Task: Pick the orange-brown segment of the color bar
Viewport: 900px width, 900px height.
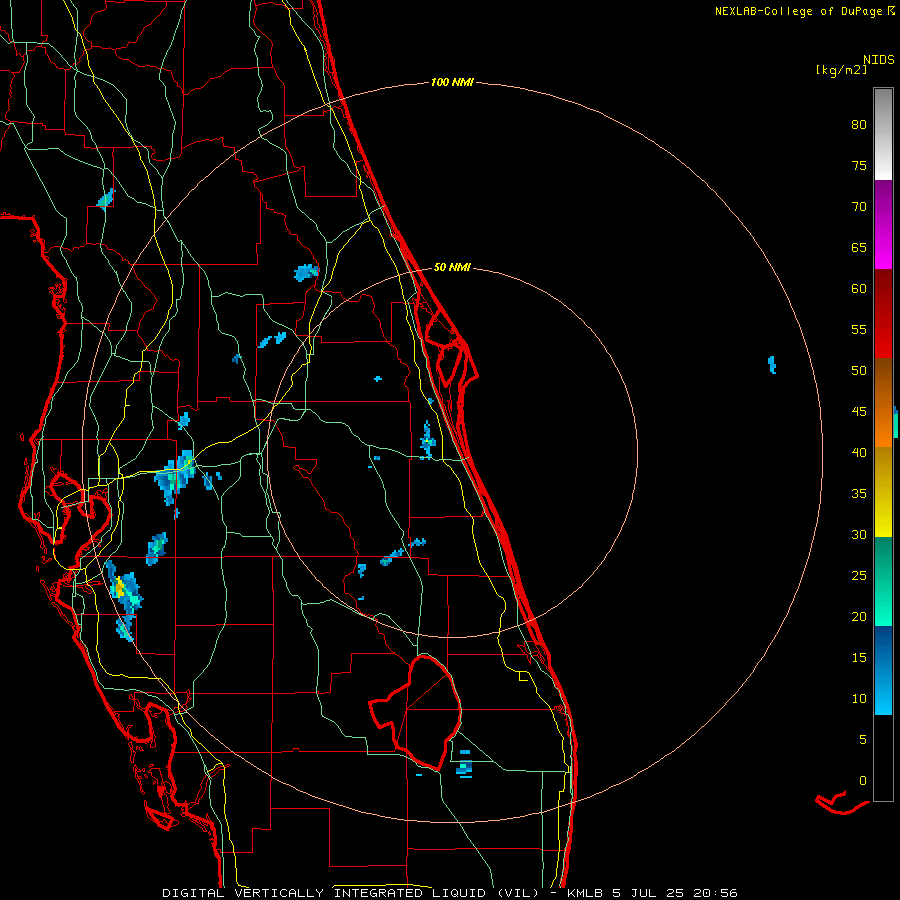Action: click(x=883, y=402)
